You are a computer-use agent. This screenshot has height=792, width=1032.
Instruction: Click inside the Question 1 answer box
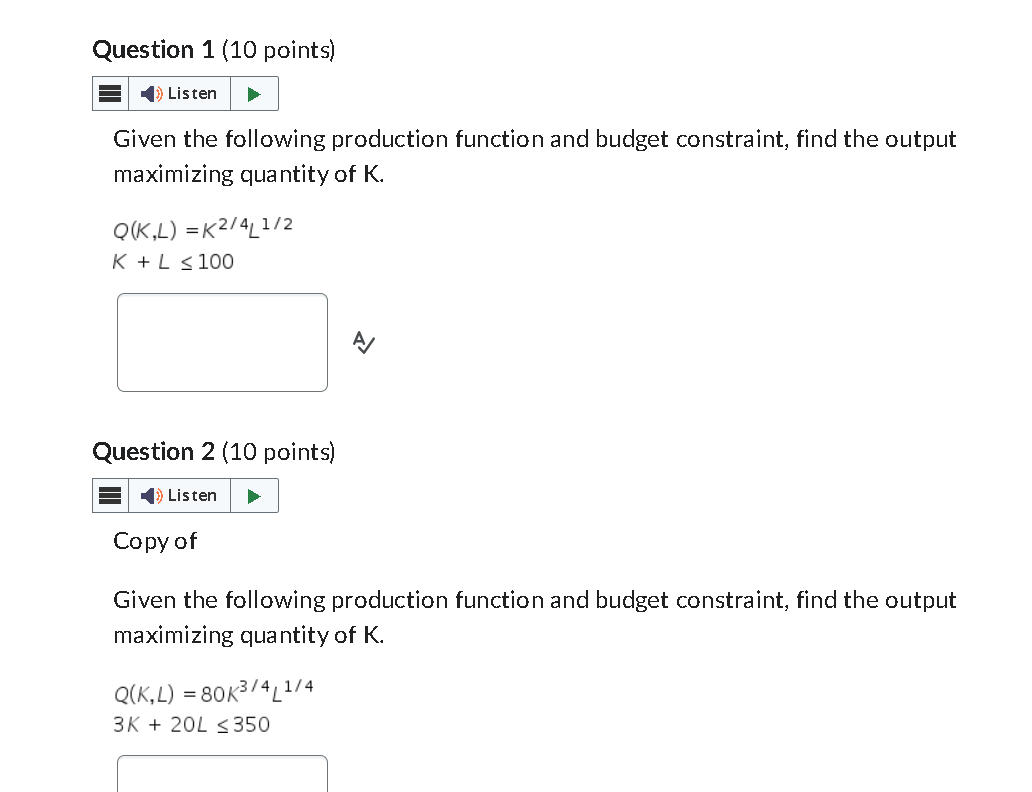pyautogui.click(x=222, y=342)
